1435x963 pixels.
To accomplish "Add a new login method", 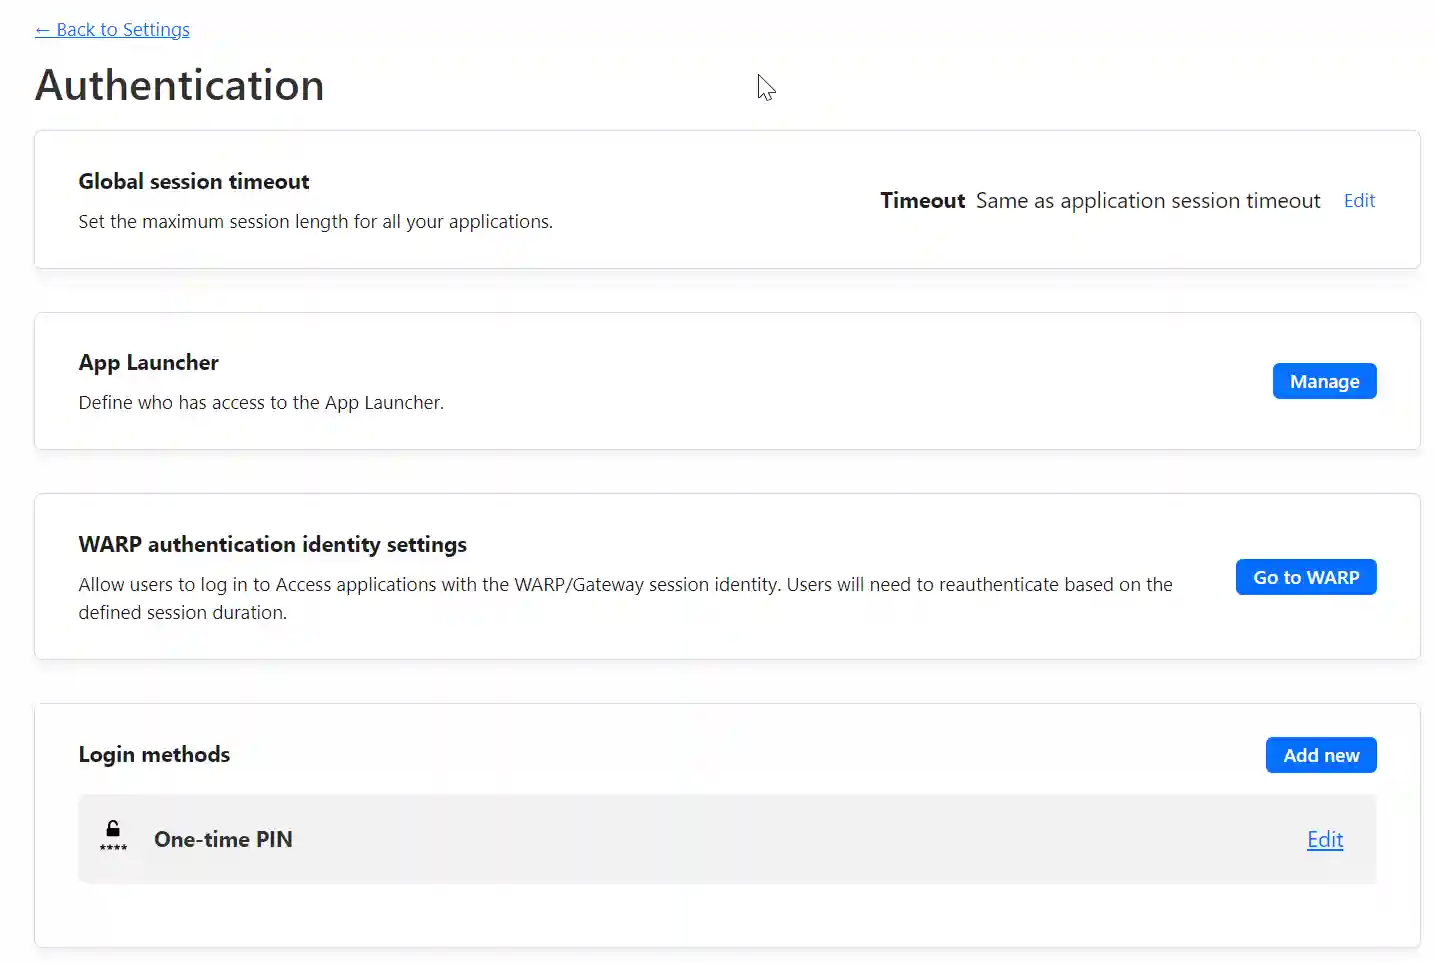I will (1320, 755).
